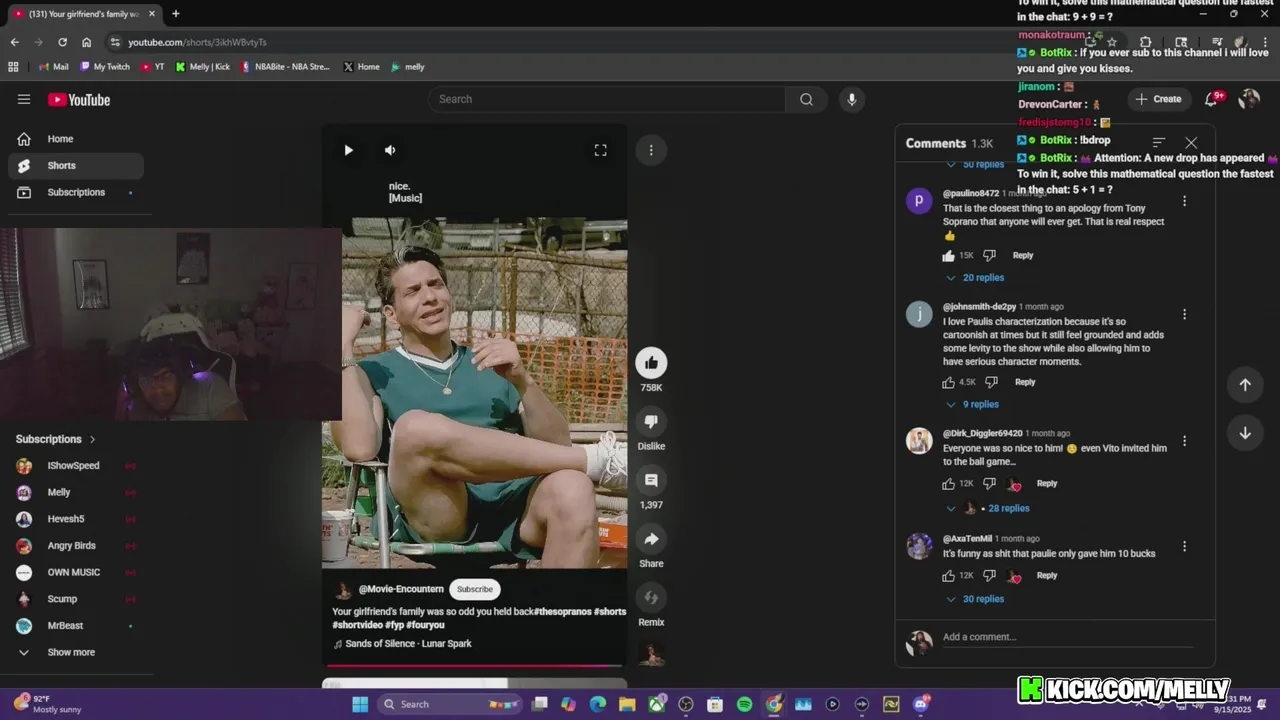Close the Comments panel
This screenshot has height=720, width=1280.
1191,143
